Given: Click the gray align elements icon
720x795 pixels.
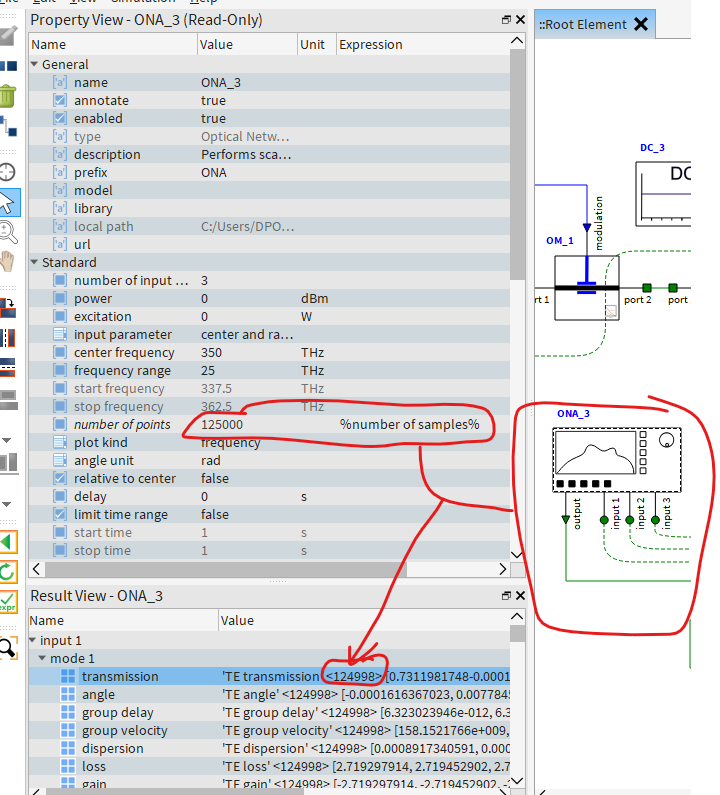Looking at the screenshot, I should point(9,400).
